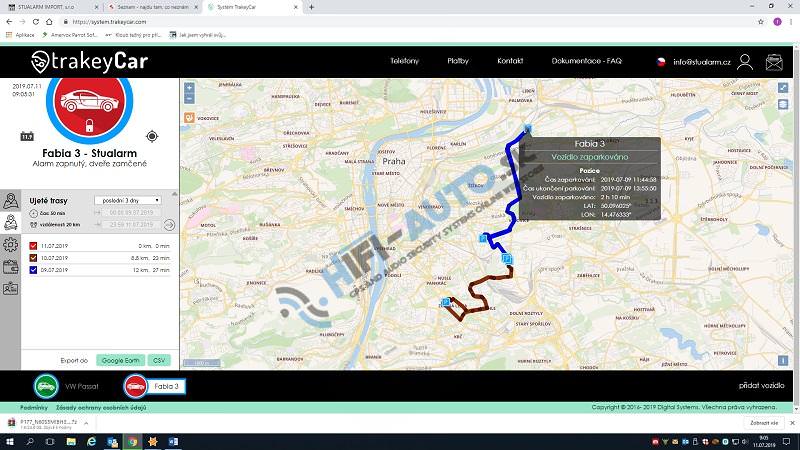
Task: Switch to the Seznam browser tab
Action: (x=153, y=7)
